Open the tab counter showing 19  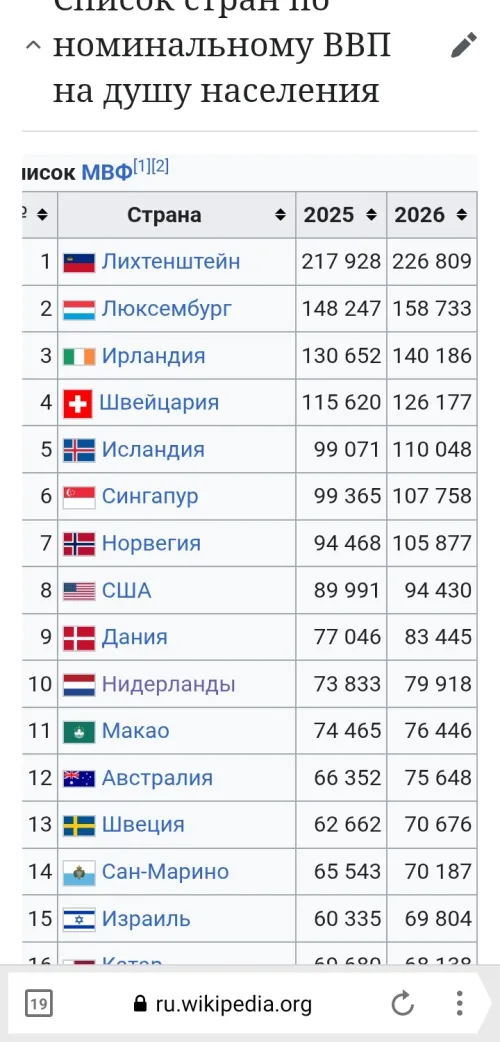tap(39, 1003)
